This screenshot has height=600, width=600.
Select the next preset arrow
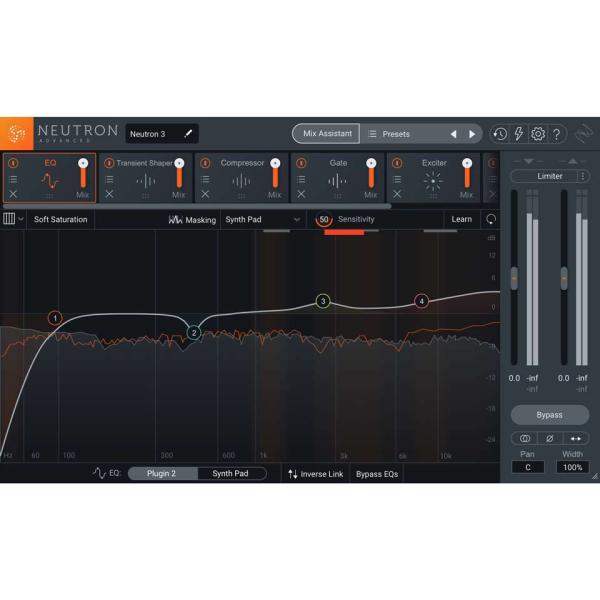[x=473, y=134]
